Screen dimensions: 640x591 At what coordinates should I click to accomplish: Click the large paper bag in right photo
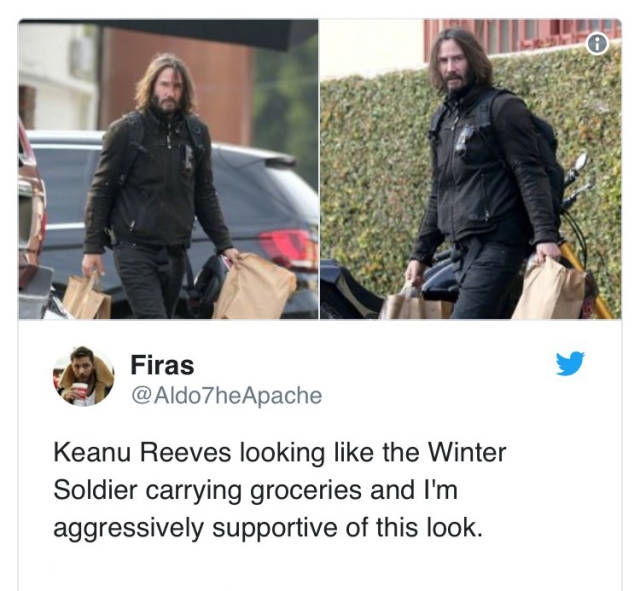coord(549,291)
